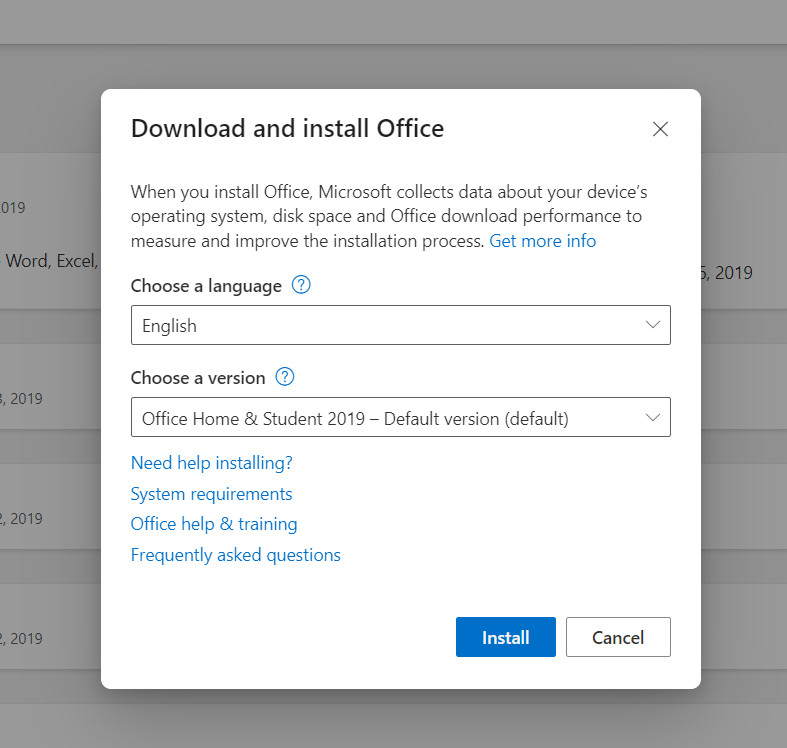Close the Download and install Office dialog
787x748 pixels.
[x=660, y=129]
